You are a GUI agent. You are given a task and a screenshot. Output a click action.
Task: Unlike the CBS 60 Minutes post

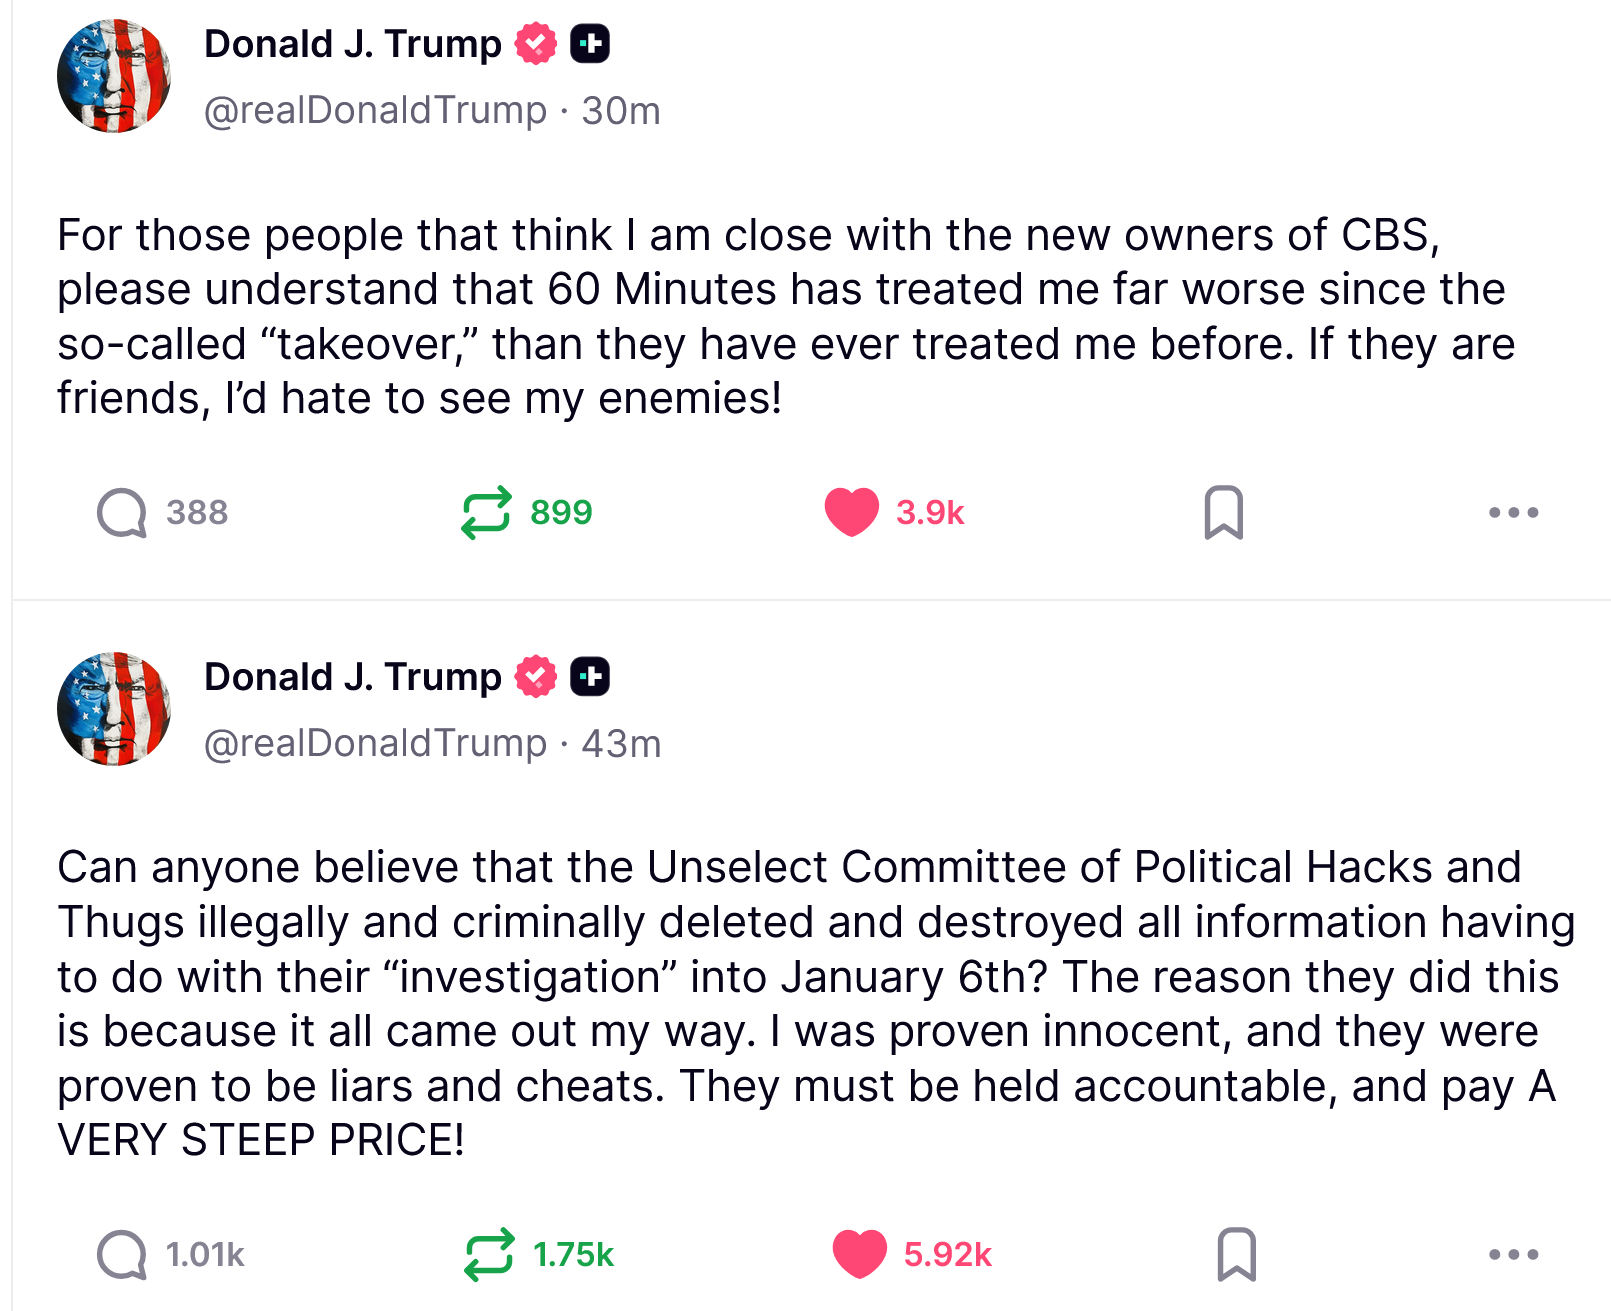pos(851,512)
